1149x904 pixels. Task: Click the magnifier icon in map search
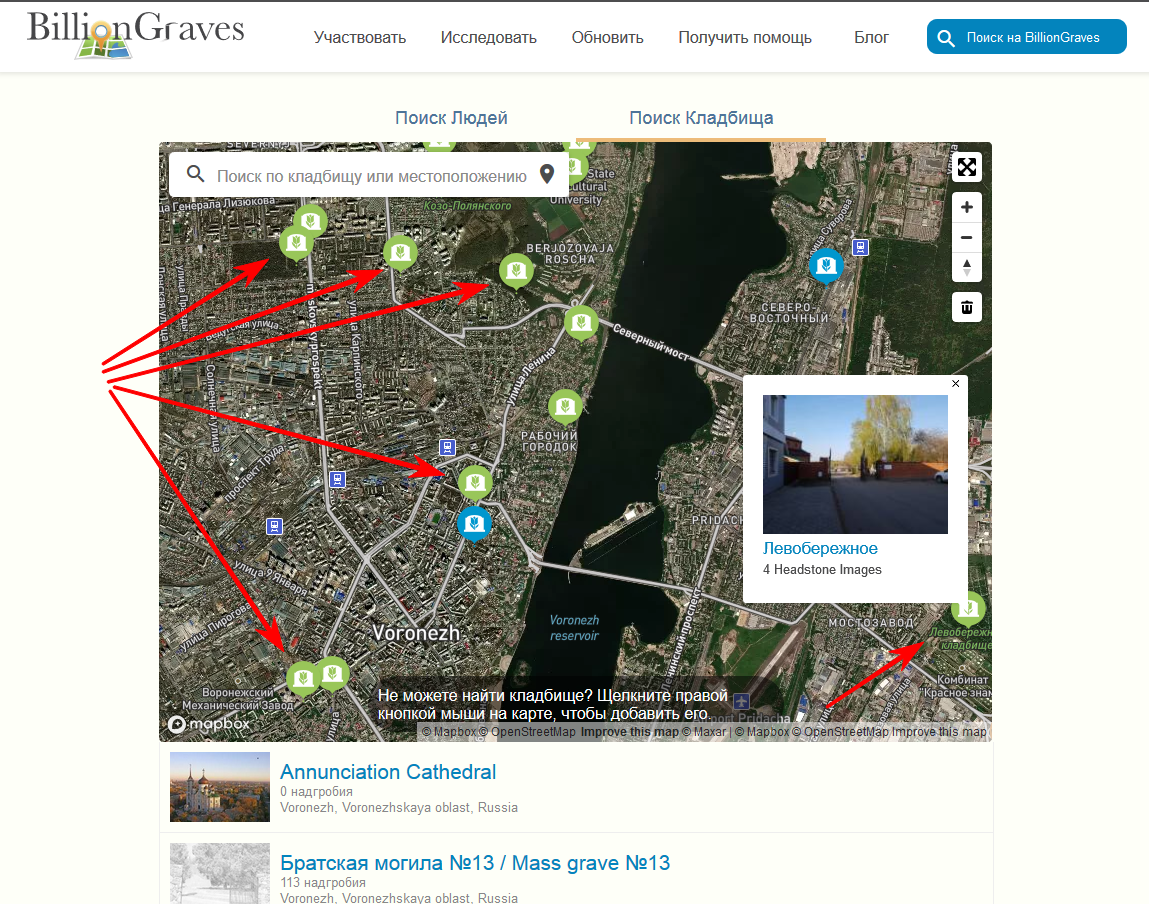point(195,174)
